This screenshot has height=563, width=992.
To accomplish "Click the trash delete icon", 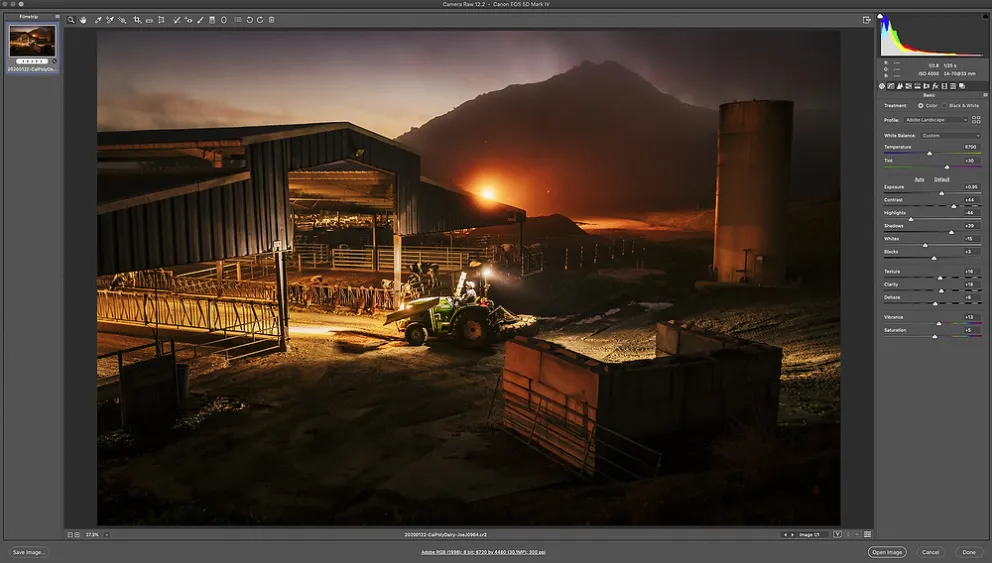I will pyautogui.click(x=271, y=20).
